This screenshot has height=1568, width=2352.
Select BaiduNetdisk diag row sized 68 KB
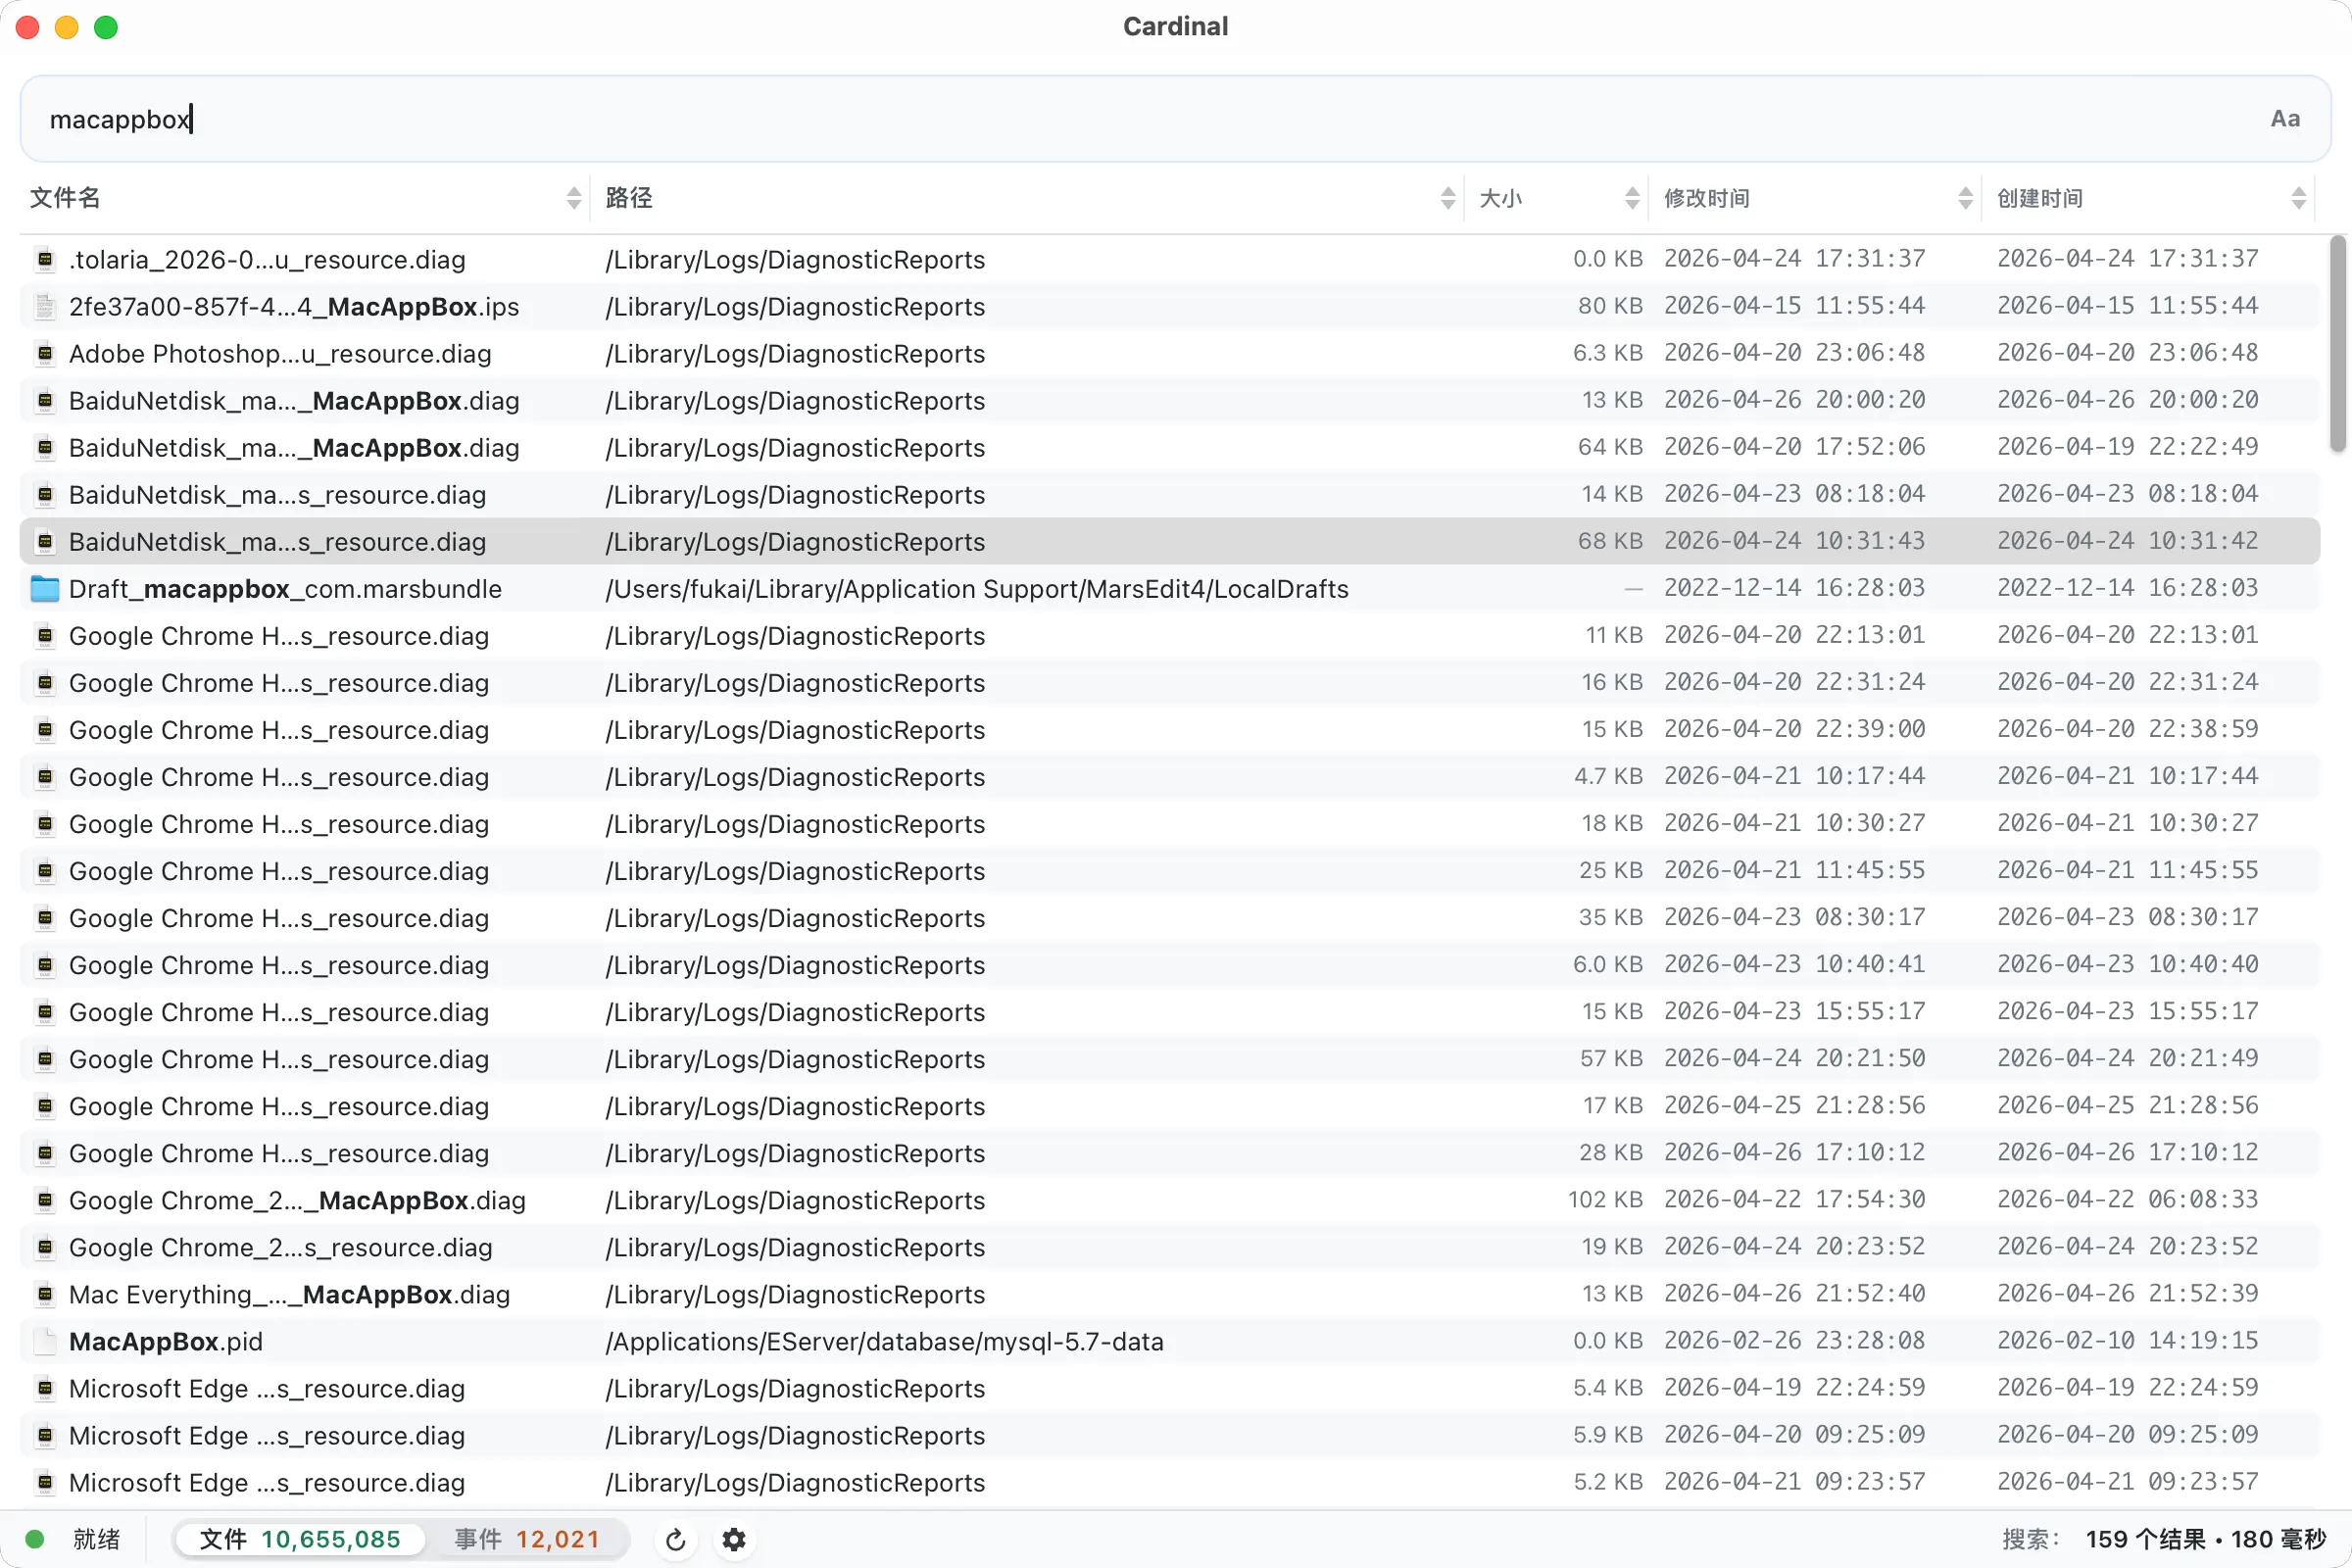click(x=1170, y=542)
